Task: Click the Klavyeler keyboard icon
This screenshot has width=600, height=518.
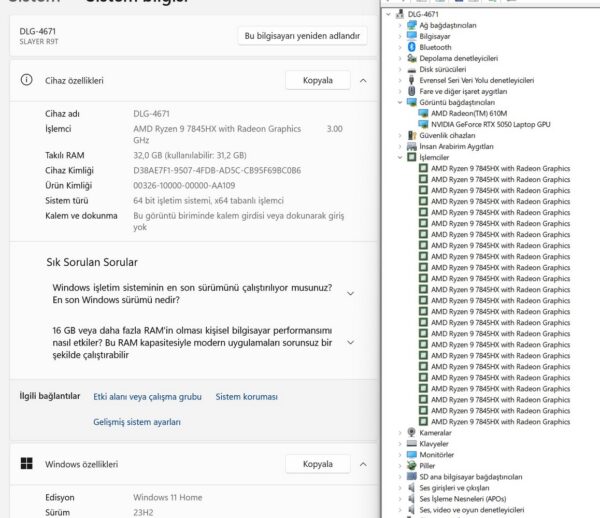Action: pyautogui.click(x=411, y=443)
